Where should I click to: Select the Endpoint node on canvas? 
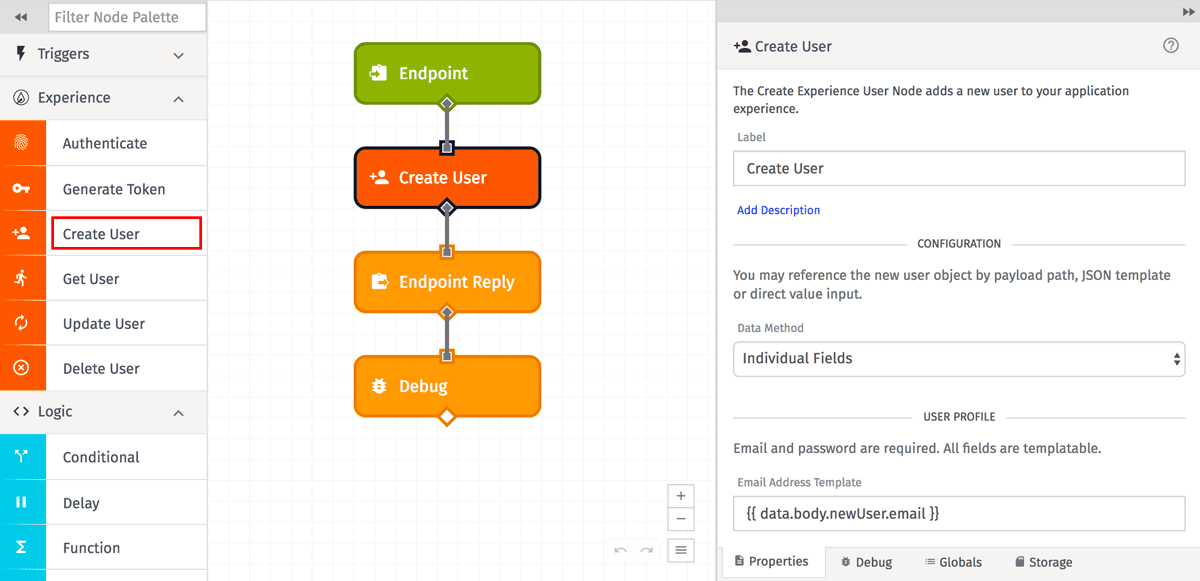(447, 73)
